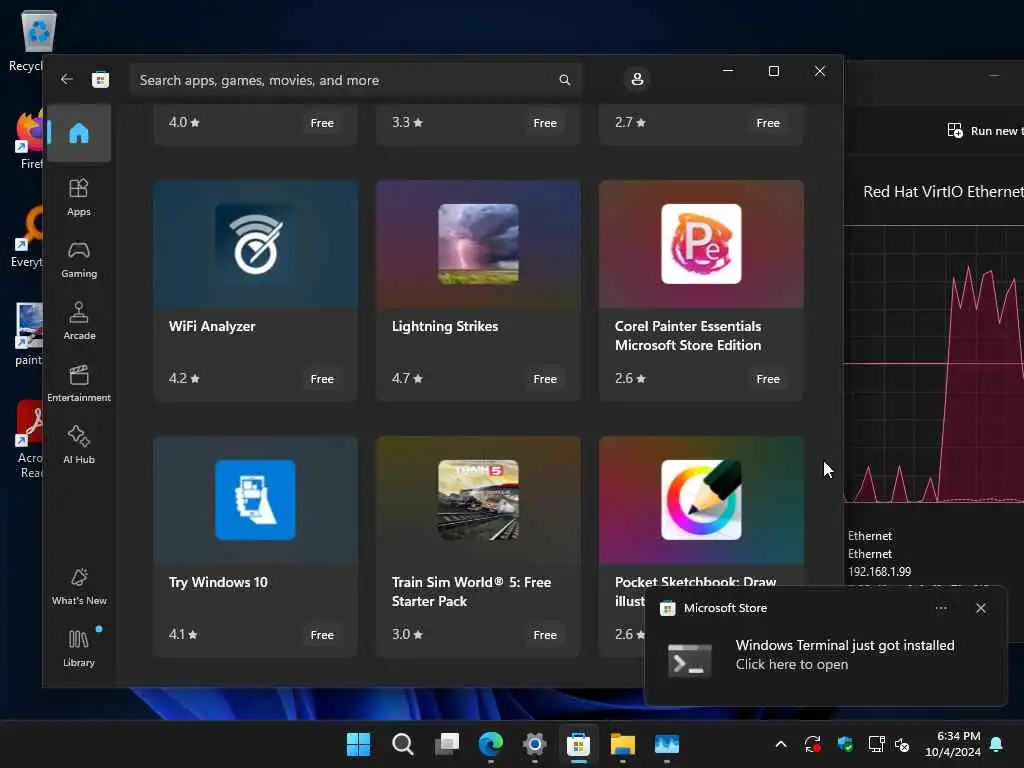Image resolution: width=1024 pixels, height=768 pixels.
Task: Click the Try Windows 10 title
Action: tap(218, 583)
